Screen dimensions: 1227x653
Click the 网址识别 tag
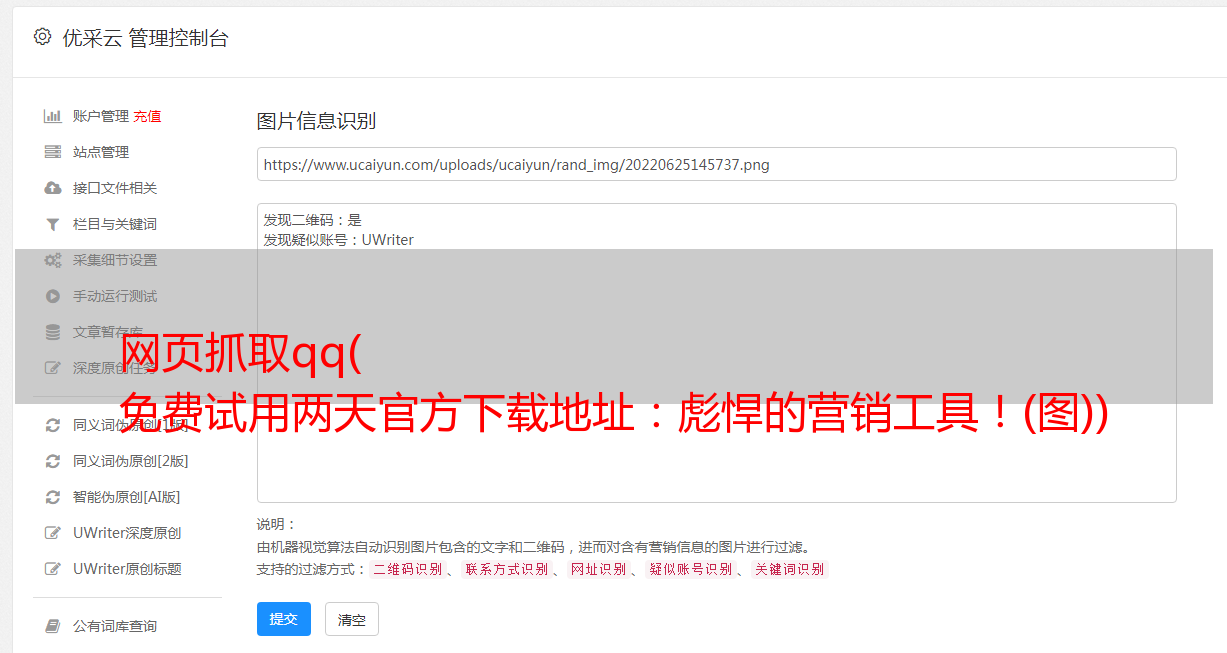(598, 569)
